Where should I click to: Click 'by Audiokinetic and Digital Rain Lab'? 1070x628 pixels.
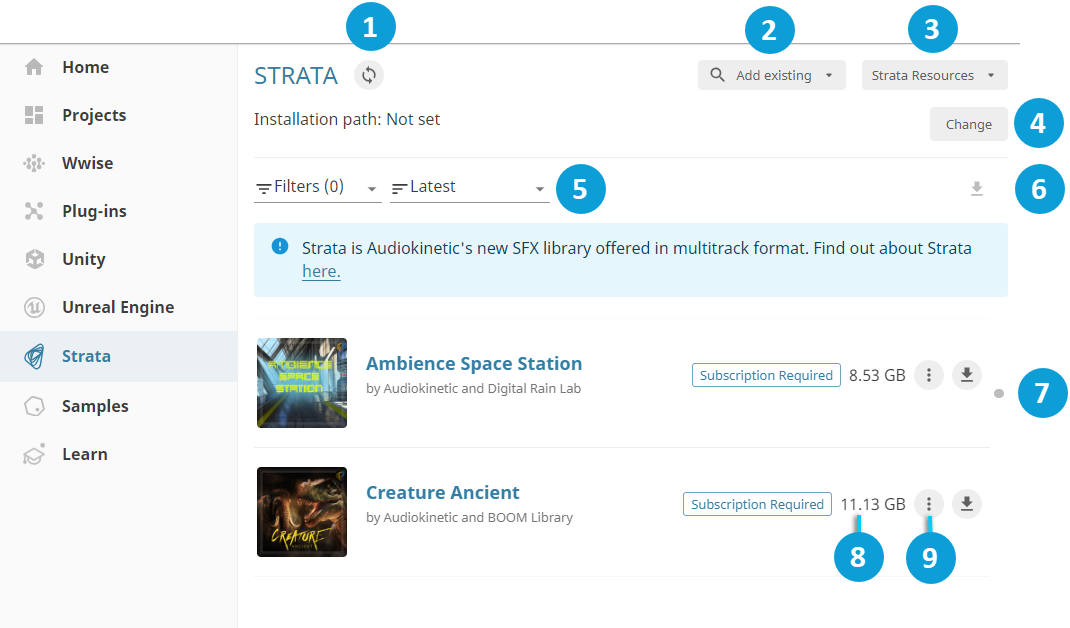(474, 388)
